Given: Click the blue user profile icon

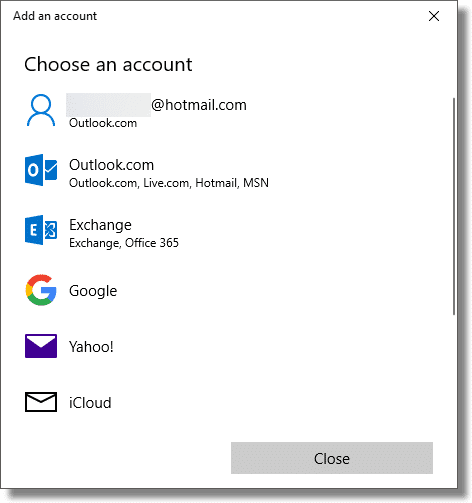Looking at the screenshot, I should 41,110.
